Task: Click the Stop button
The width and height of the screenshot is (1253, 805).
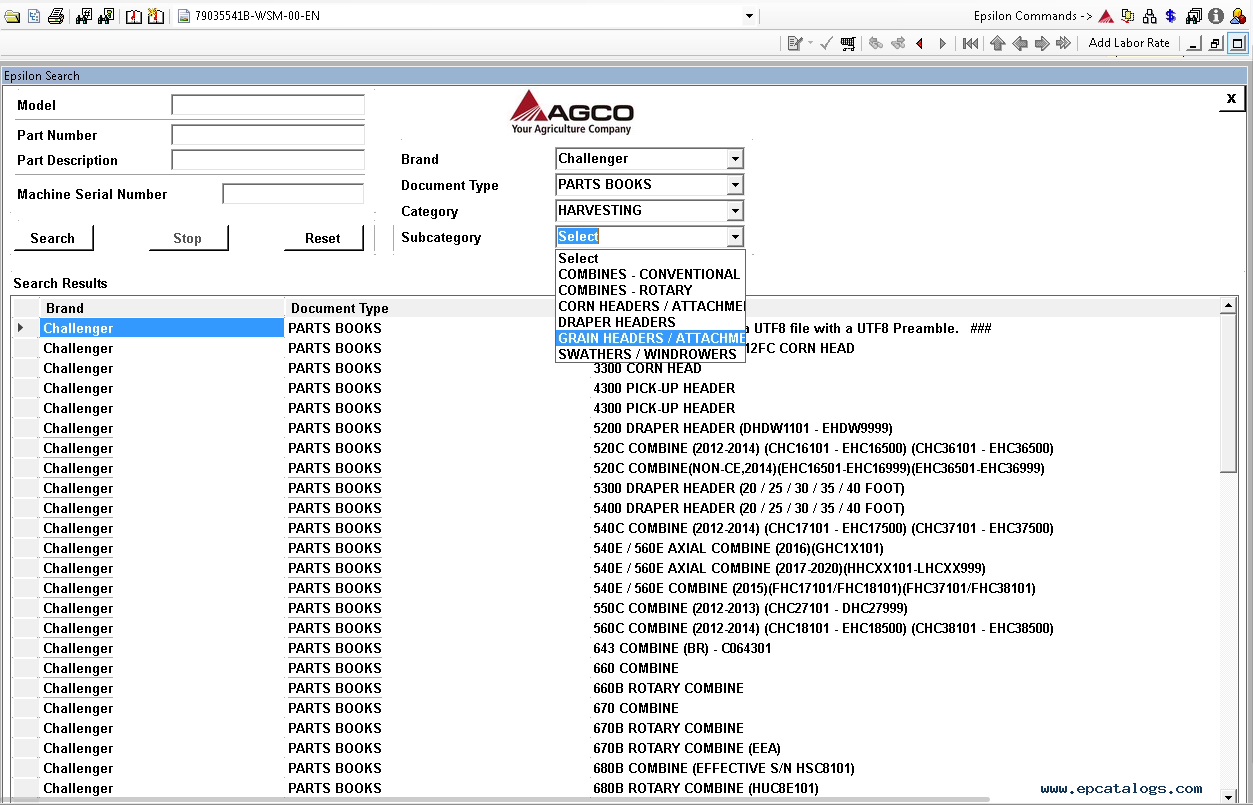Action: pyautogui.click(x=188, y=238)
